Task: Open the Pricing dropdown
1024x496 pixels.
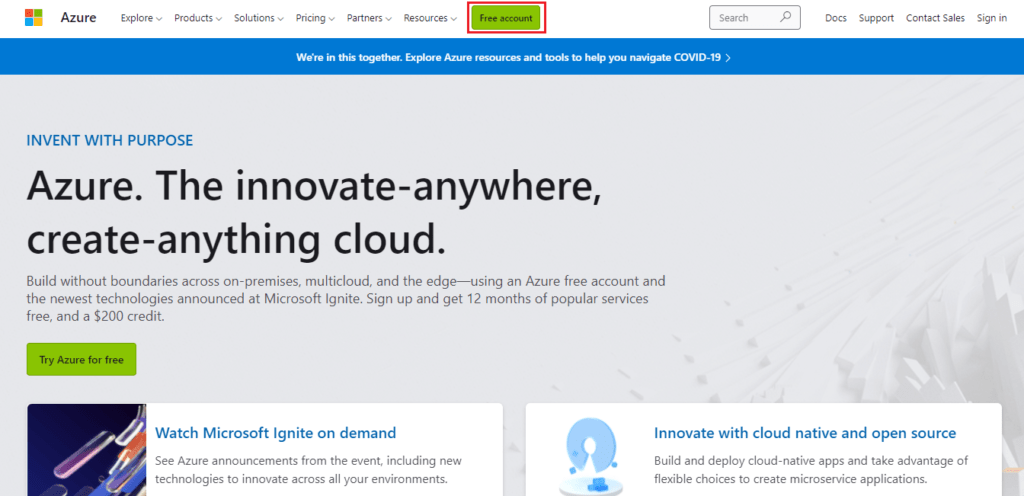Action: click(315, 18)
